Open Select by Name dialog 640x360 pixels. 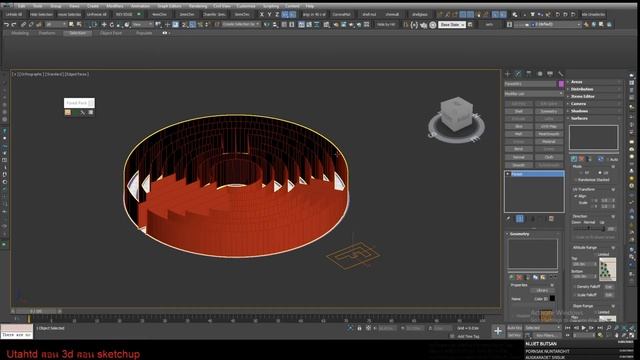(79, 24)
